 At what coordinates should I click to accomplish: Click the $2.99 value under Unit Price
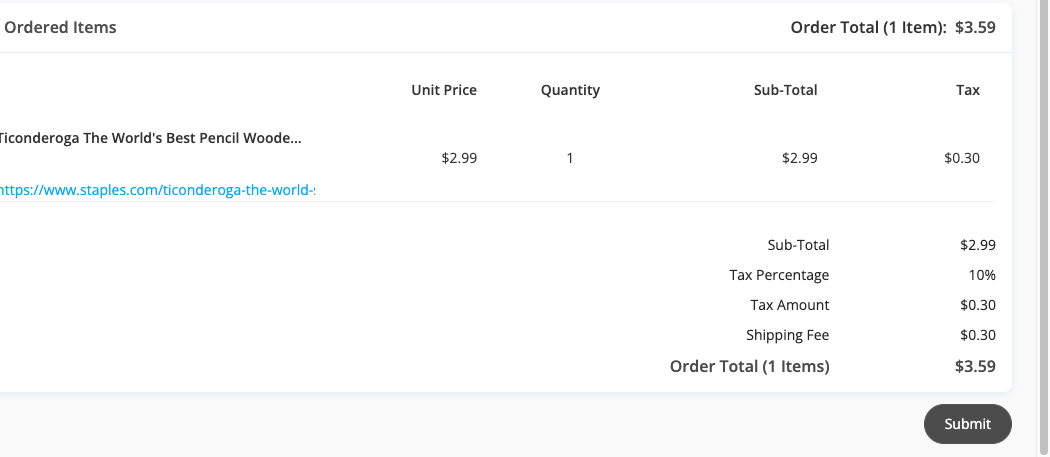pos(459,158)
